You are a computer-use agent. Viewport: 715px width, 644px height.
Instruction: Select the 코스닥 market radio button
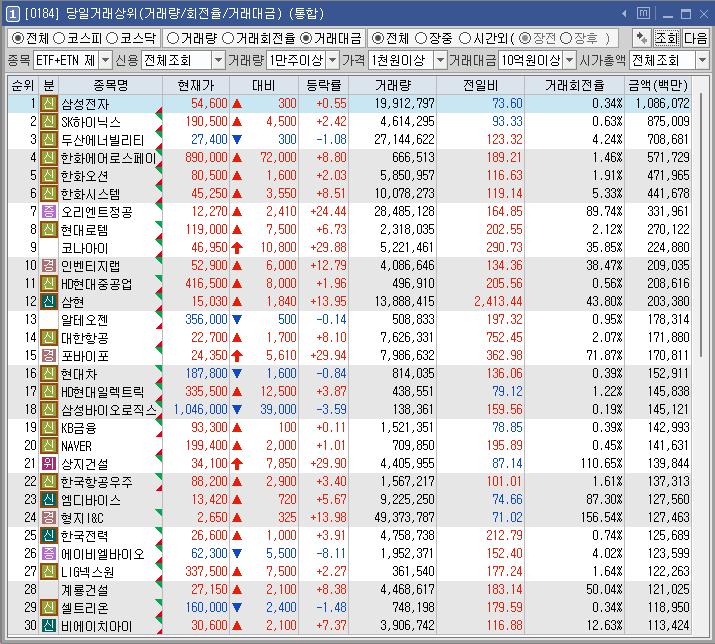coord(112,39)
